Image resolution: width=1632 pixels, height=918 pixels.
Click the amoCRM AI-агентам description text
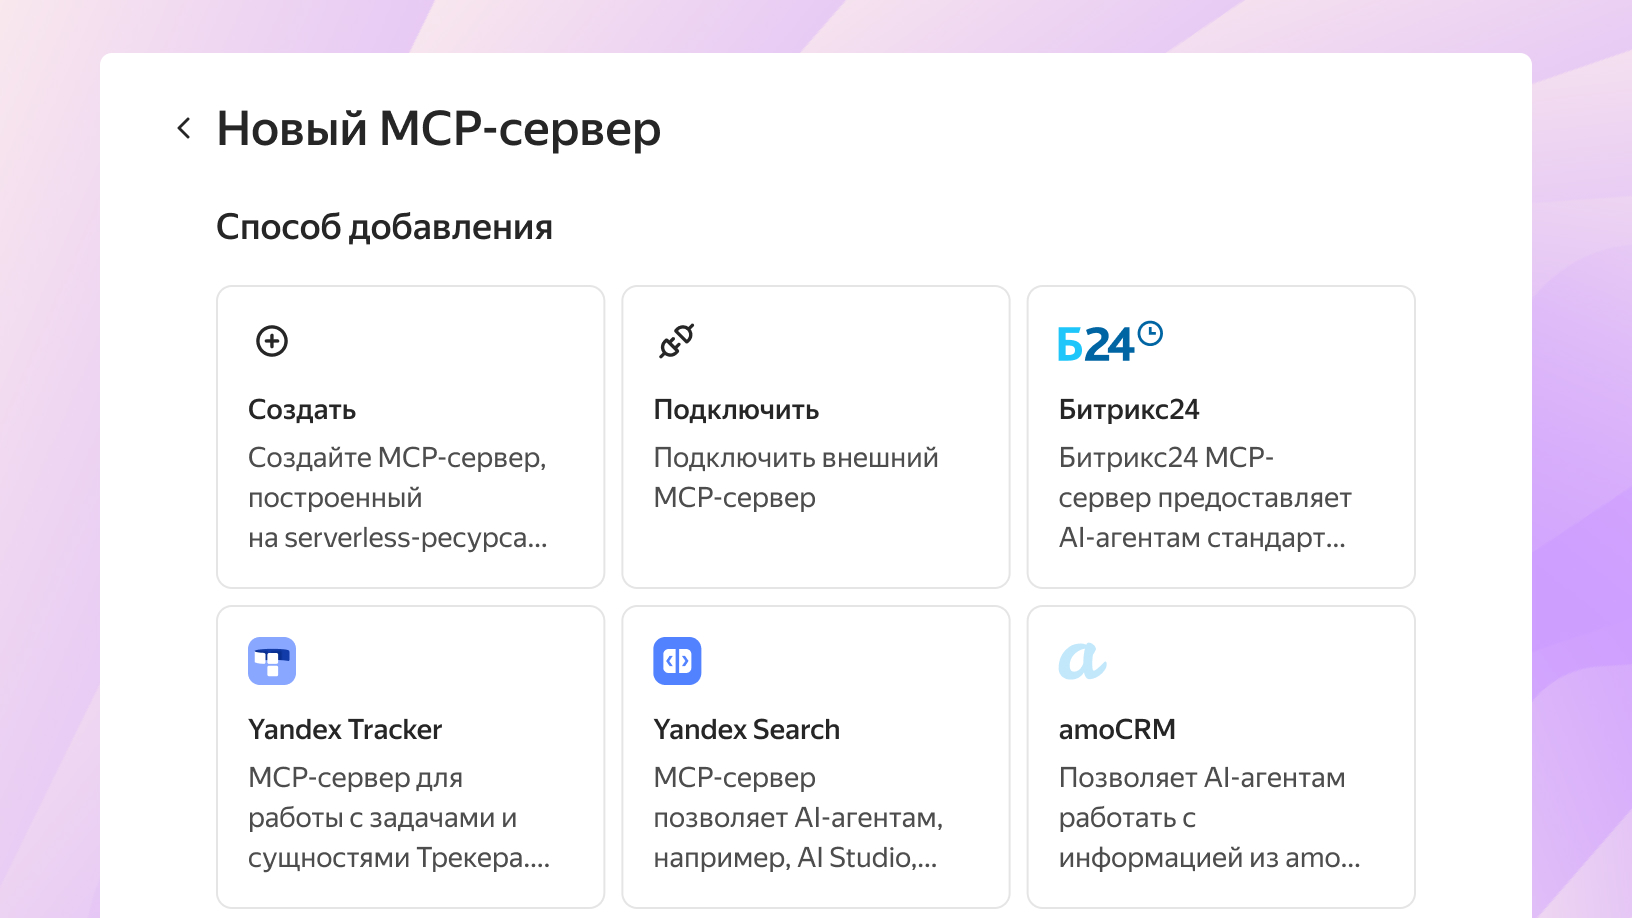coord(1209,818)
